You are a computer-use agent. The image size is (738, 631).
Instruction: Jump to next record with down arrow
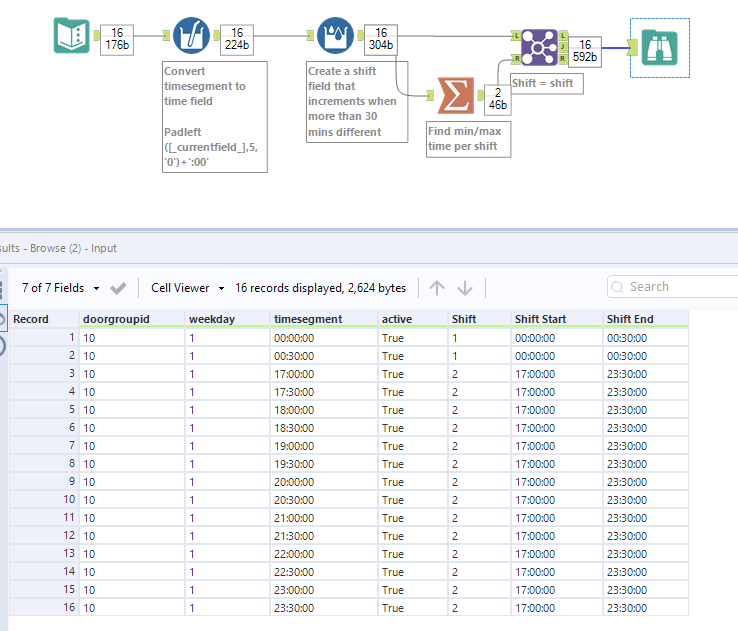(464, 288)
